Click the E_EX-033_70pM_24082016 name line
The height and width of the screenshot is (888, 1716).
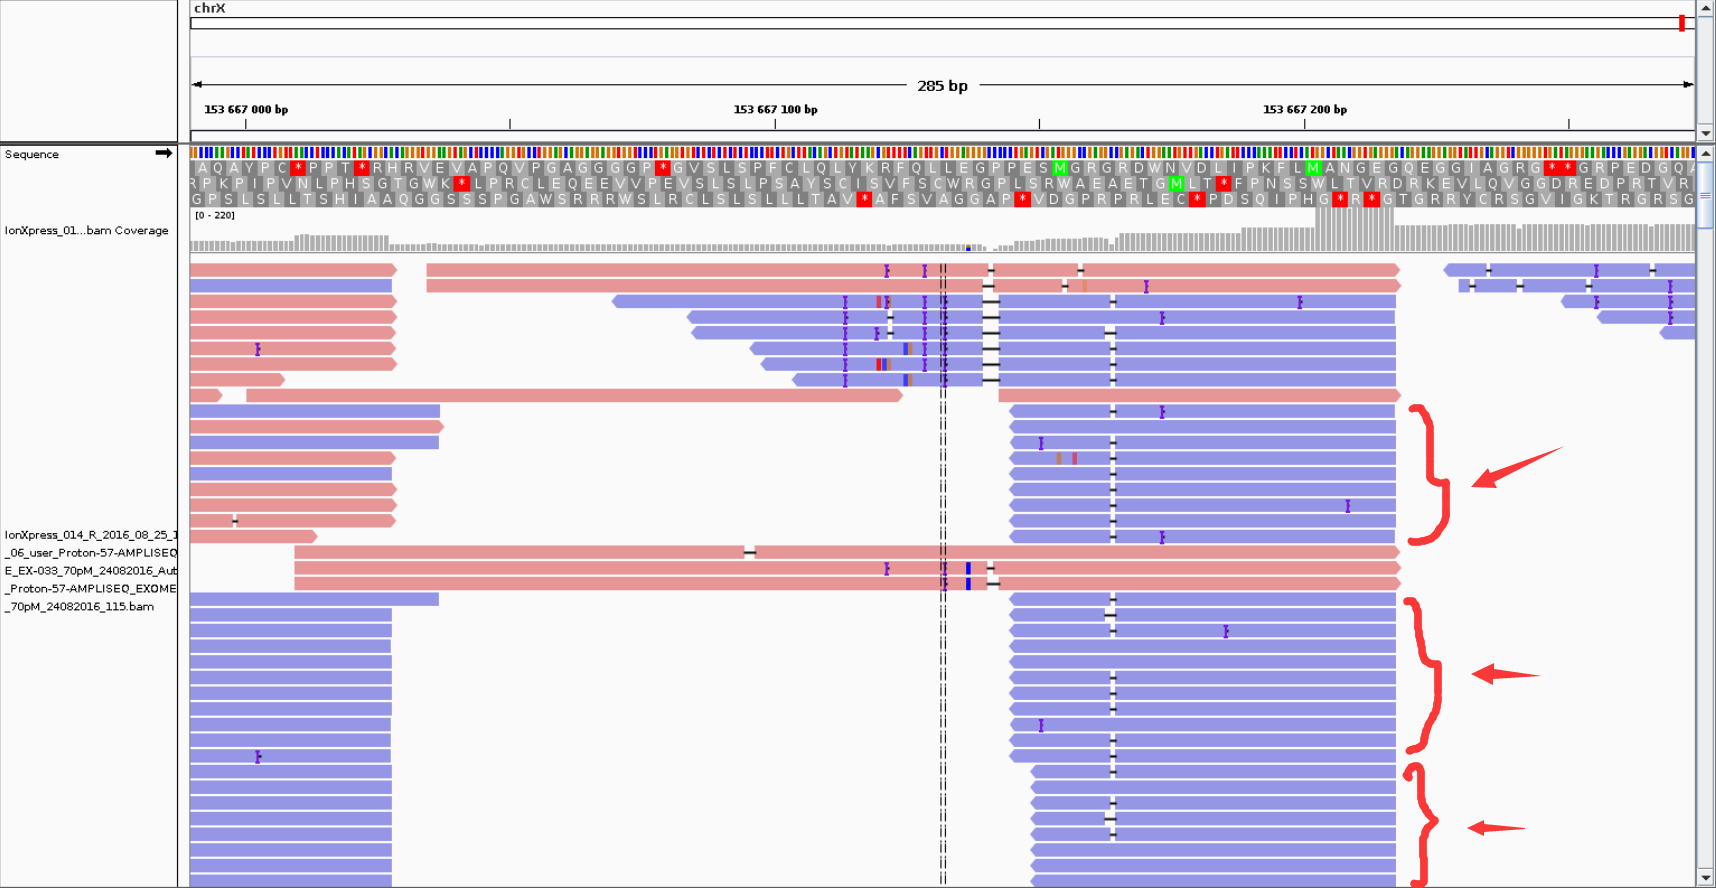(90, 571)
